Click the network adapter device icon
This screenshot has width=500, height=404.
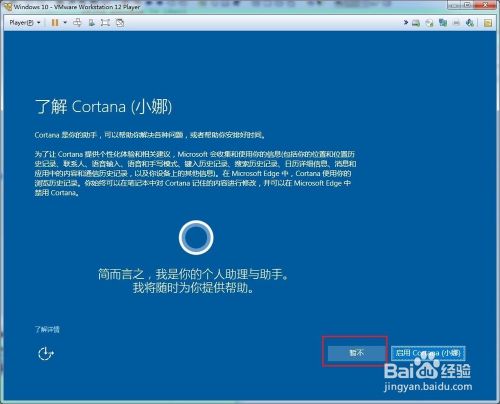(x=443, y=23)
